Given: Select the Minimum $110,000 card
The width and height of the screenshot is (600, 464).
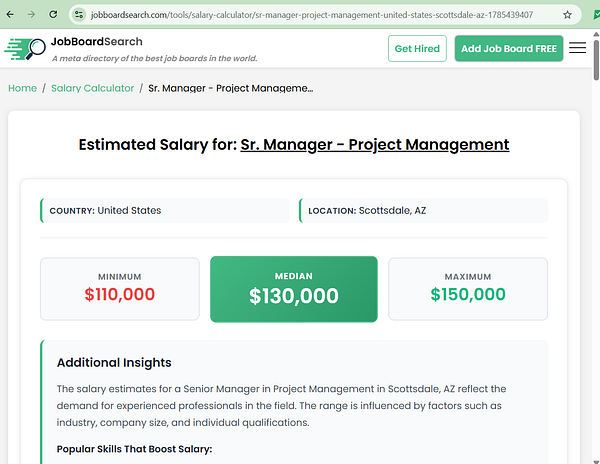Looking at the screenshot, I should click(x=120, y=289).
